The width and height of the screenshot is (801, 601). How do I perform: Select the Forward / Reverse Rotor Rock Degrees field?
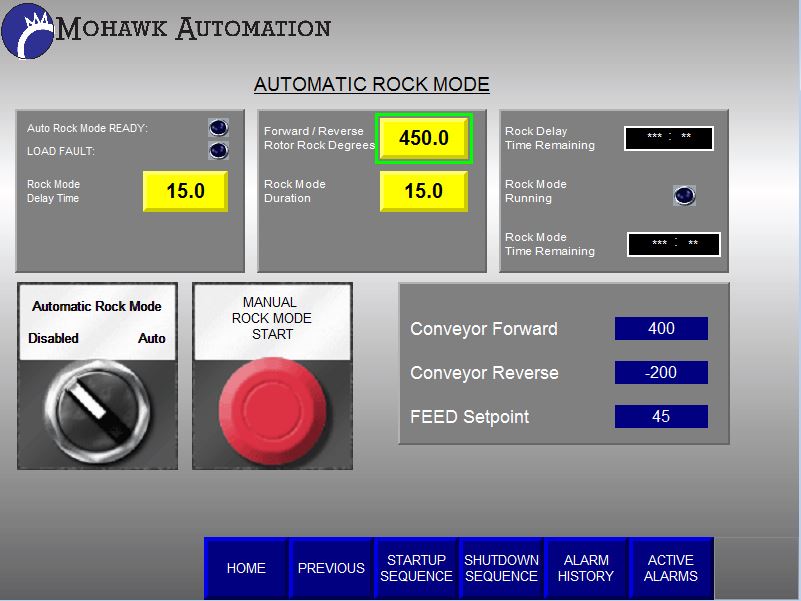point(424,138)
